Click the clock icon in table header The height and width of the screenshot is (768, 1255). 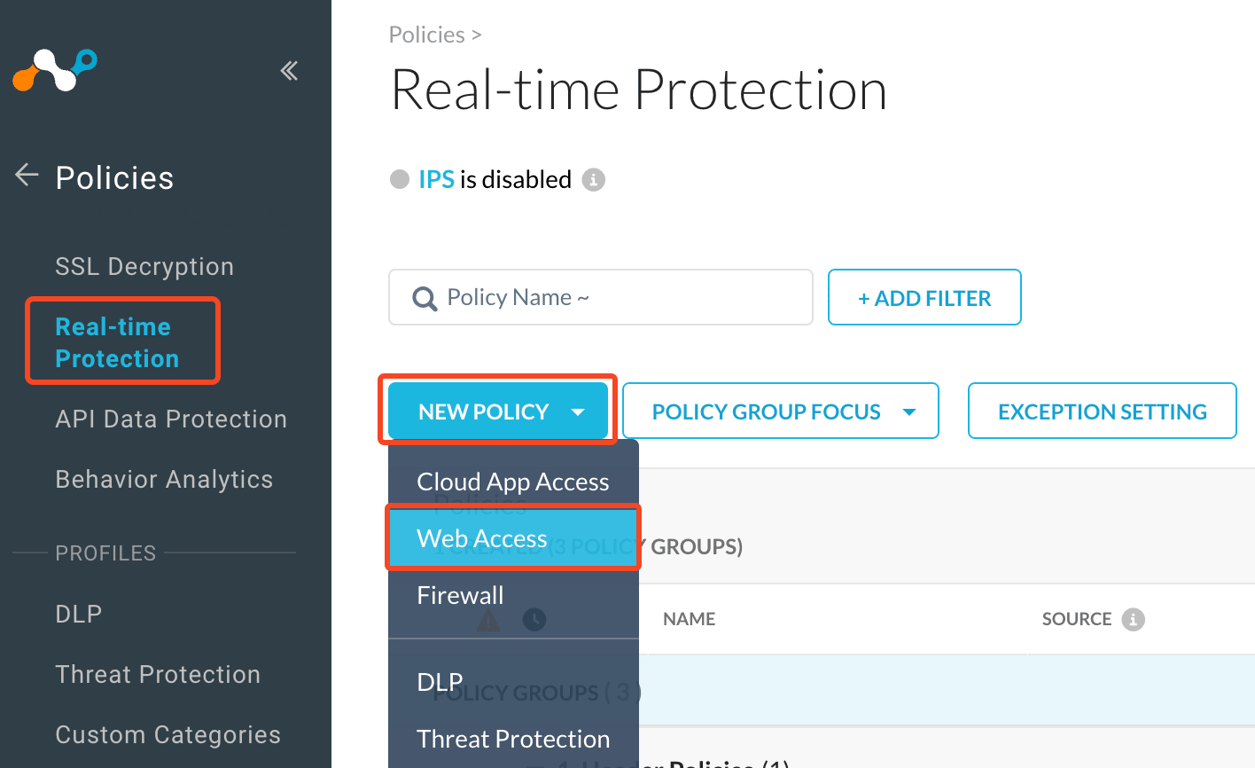[x=534, y=620]
